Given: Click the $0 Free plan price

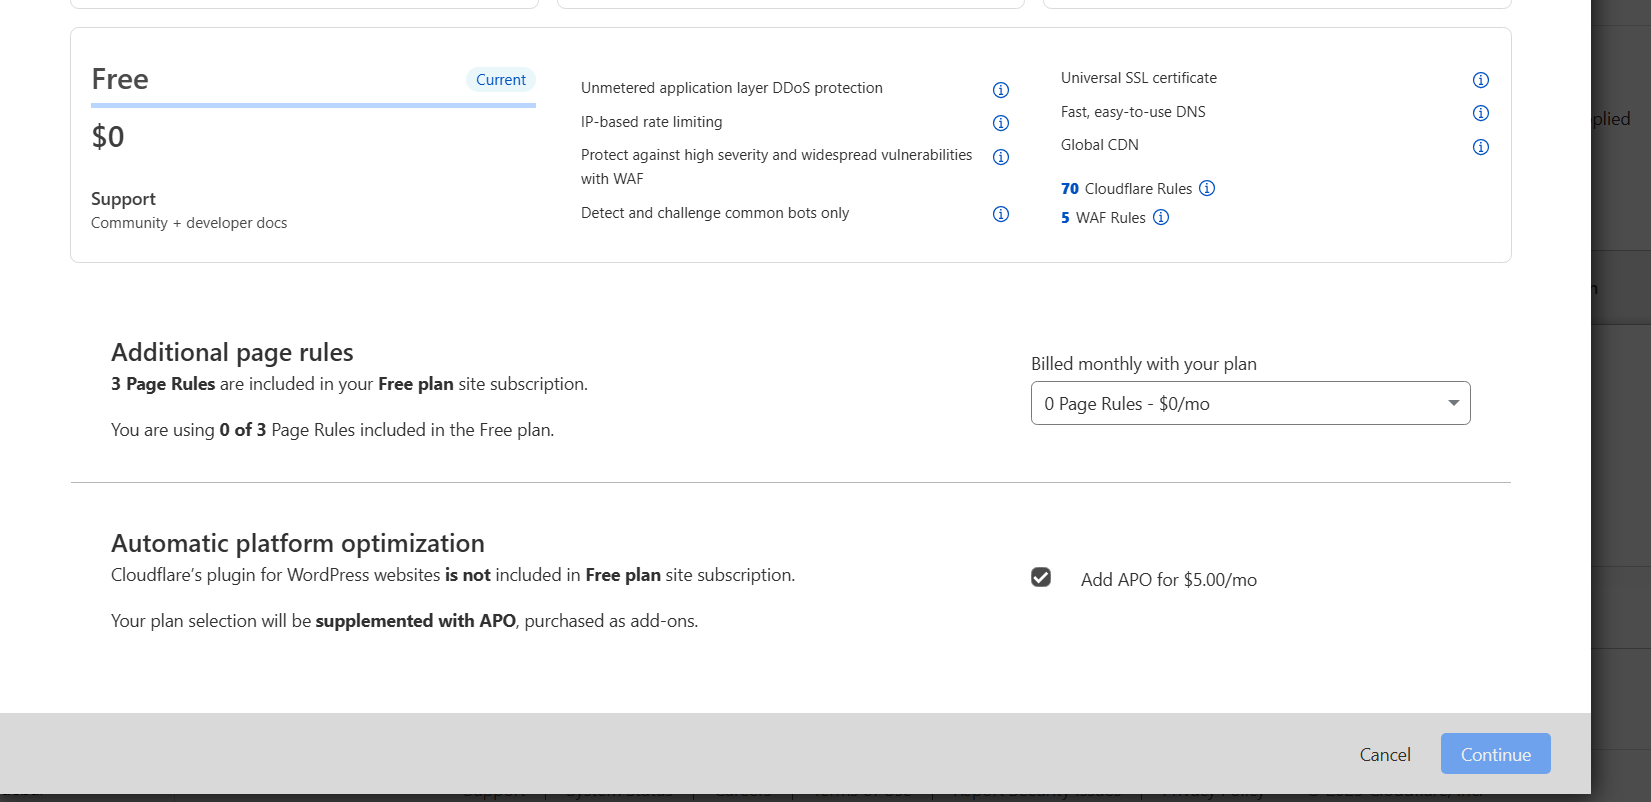Looking at the screenshot, I should [108, 136].
